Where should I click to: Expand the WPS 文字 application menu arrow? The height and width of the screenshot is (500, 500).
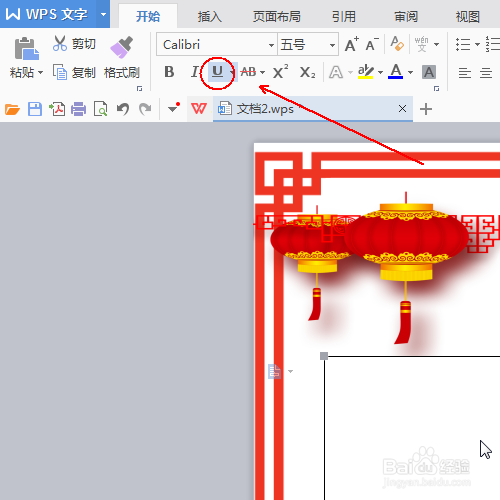coord(103,14)
